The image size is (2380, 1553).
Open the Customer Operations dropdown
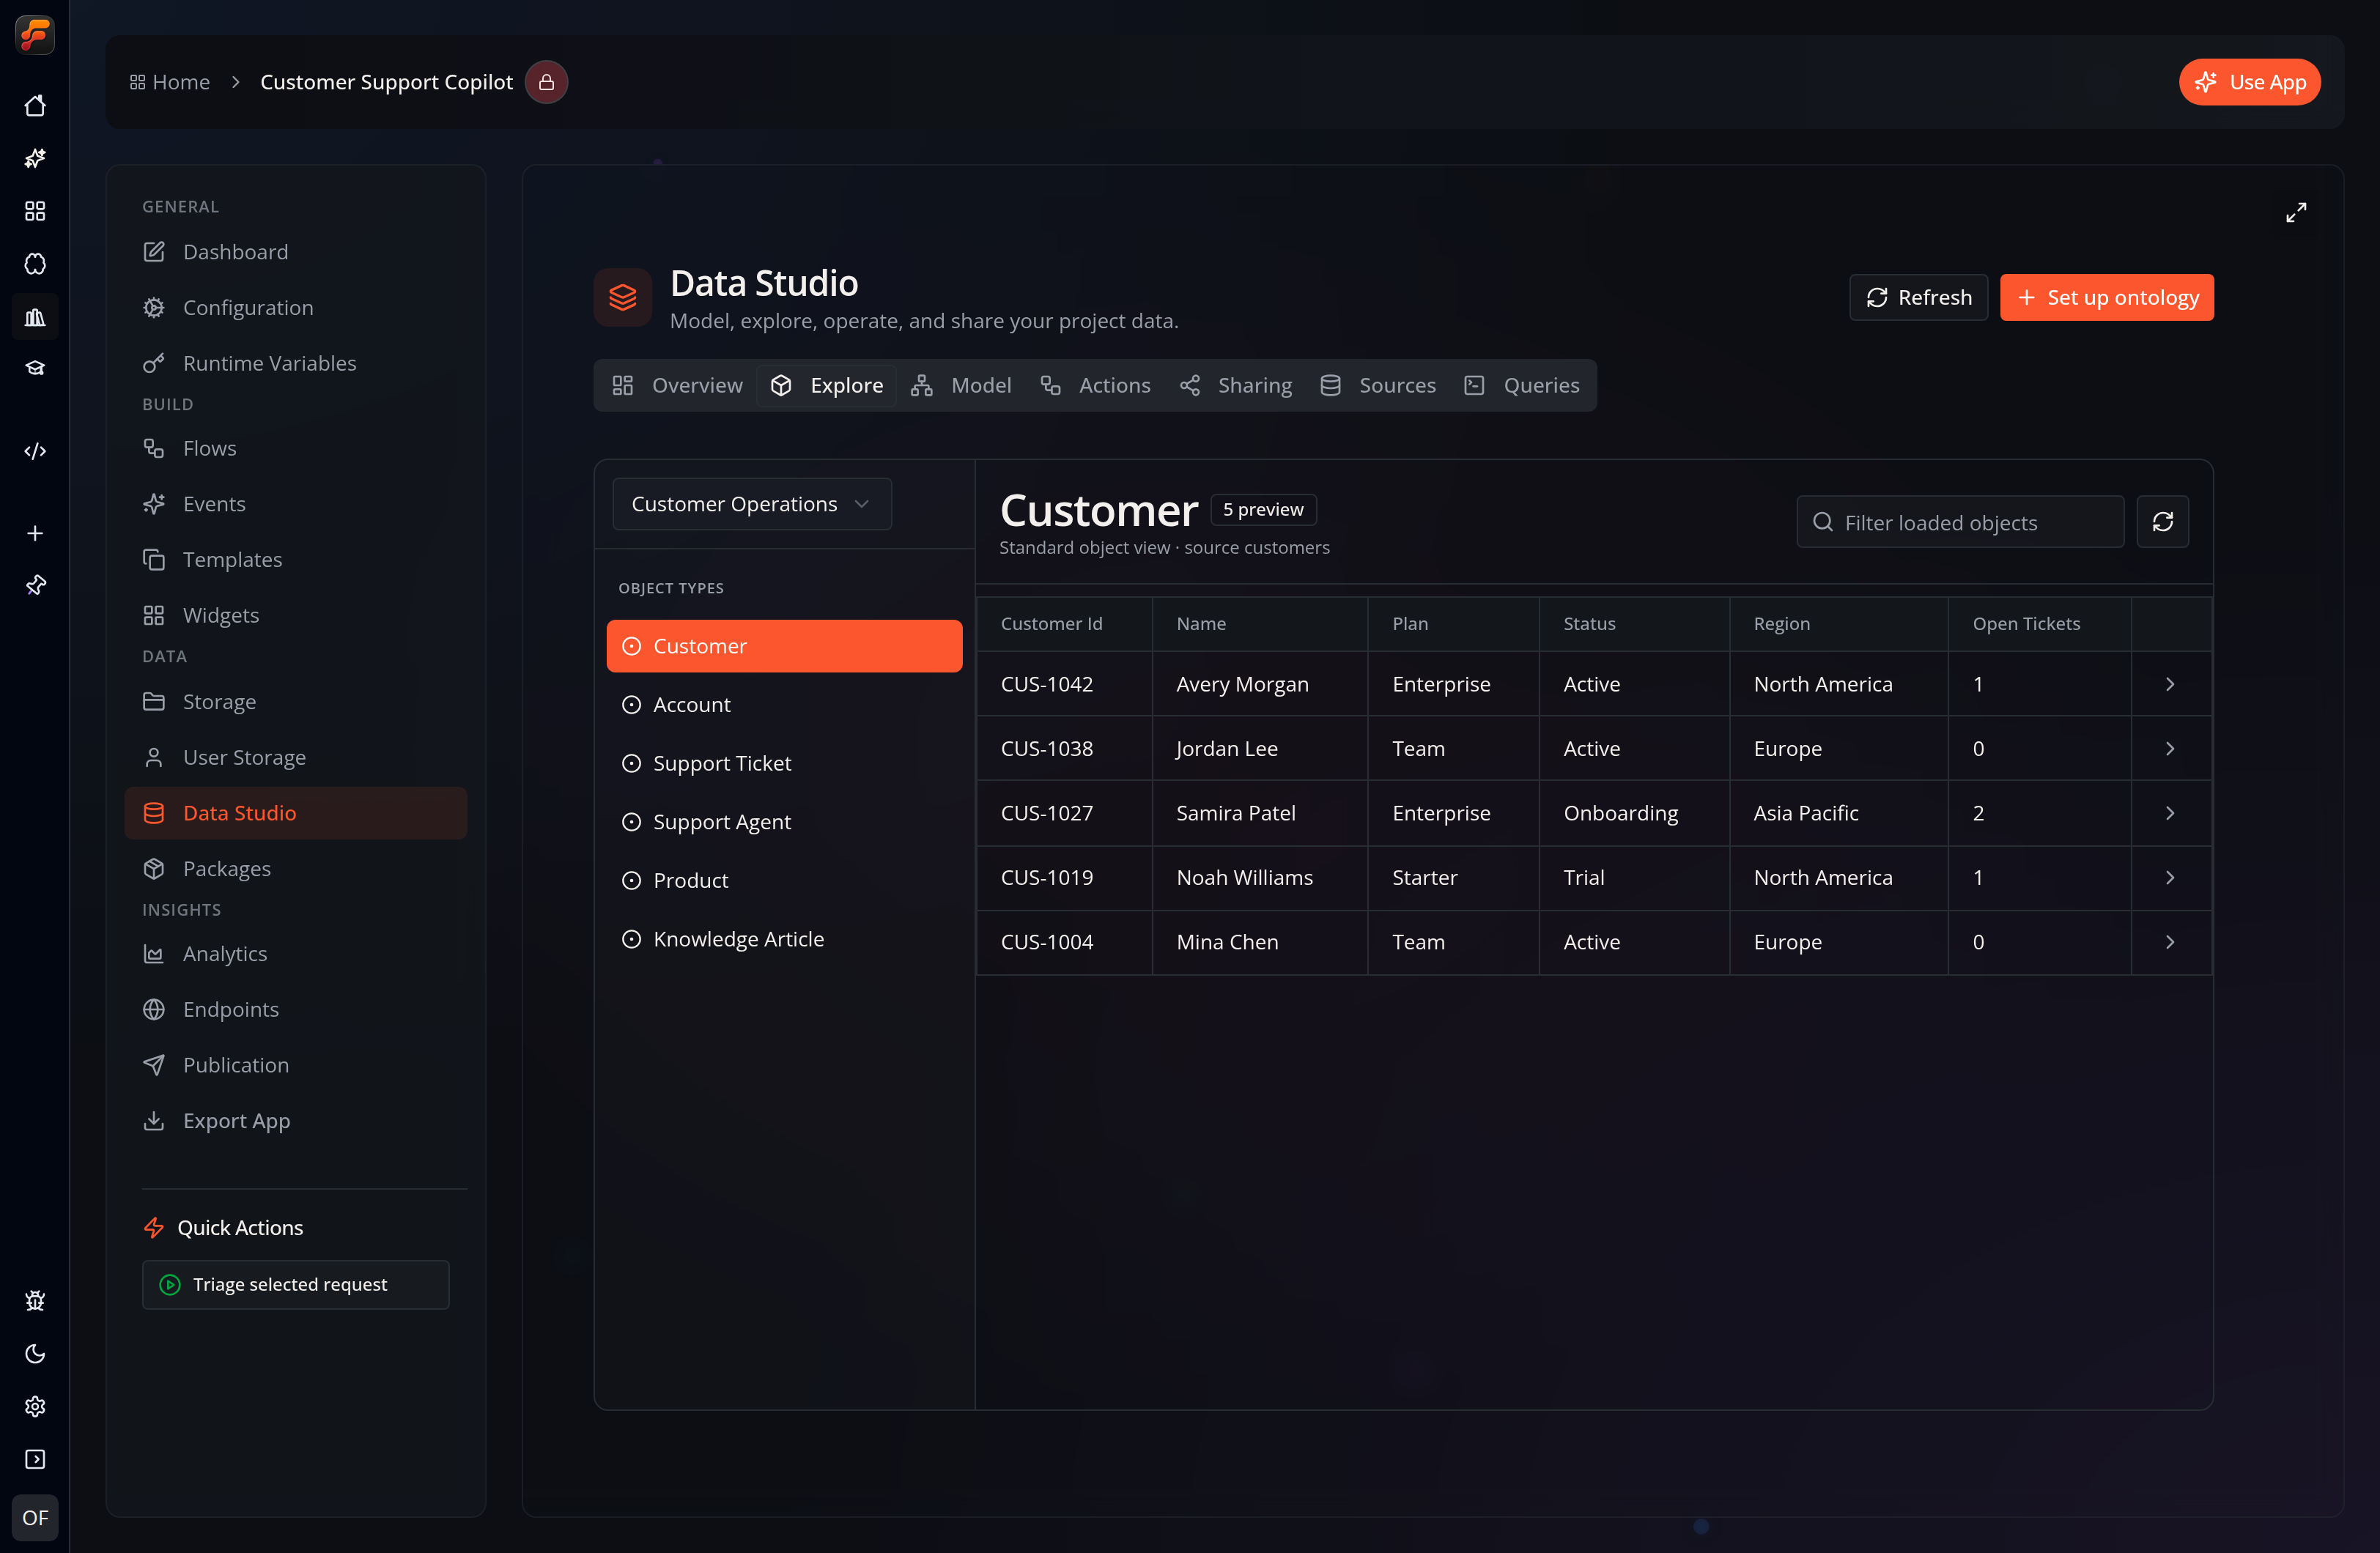752,504
